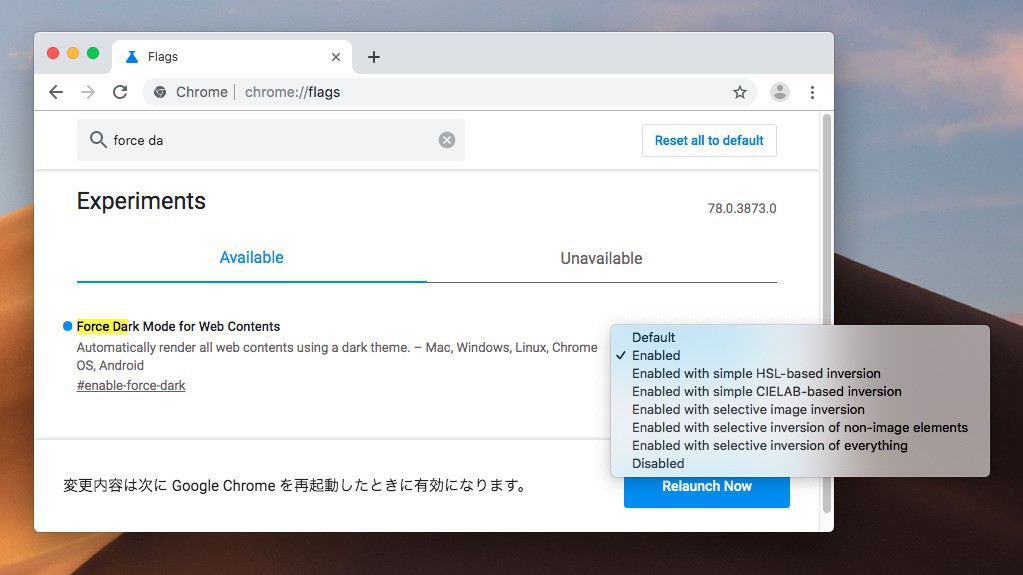The width and height of the screenshot is (1023, 575).
Task: Click the green maximize window button
Action: click(x=93, y=53)
